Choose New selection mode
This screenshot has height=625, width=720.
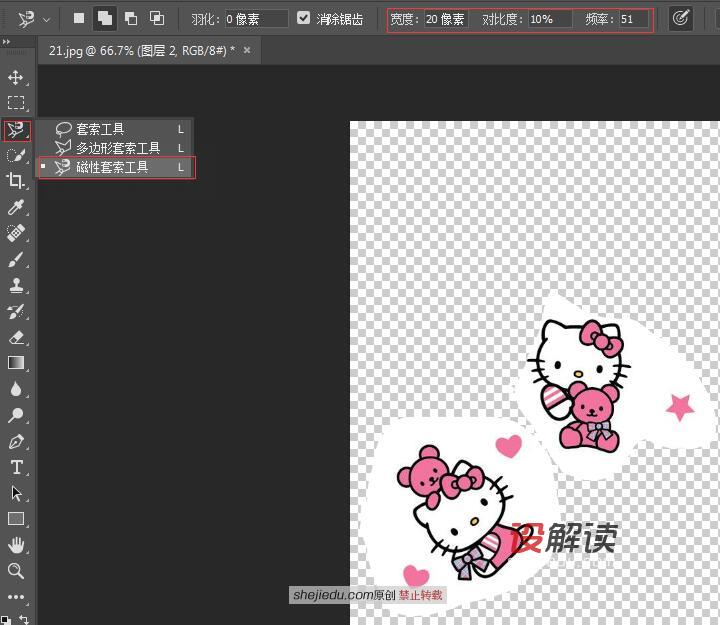[x=79, y=18]
